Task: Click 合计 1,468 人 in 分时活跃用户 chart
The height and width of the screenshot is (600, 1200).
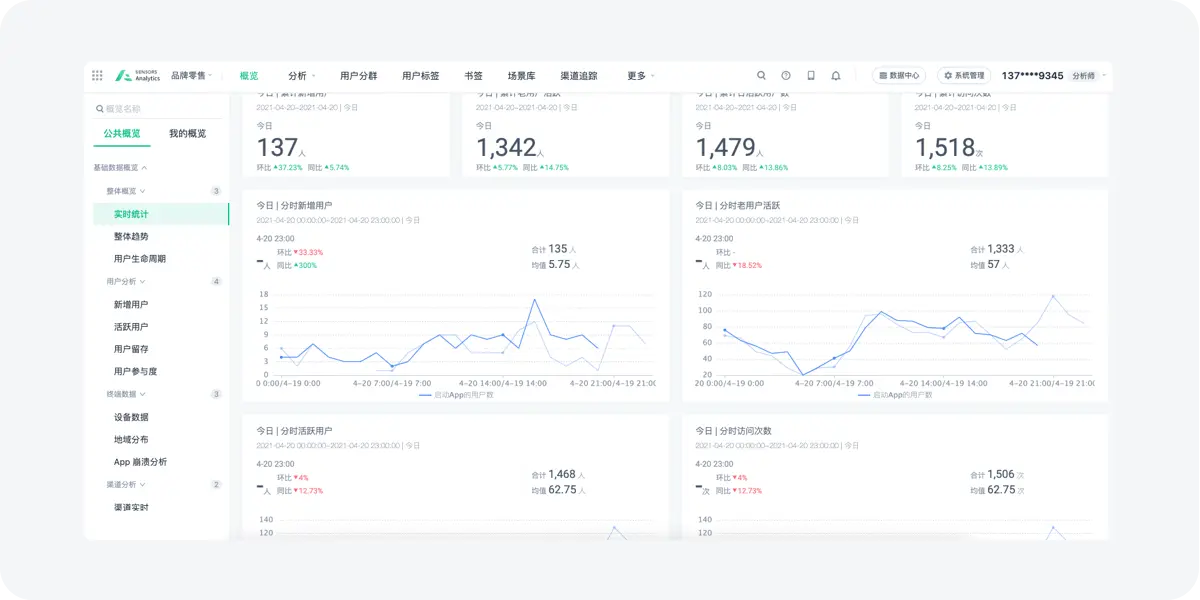Action: coord(558,475)
